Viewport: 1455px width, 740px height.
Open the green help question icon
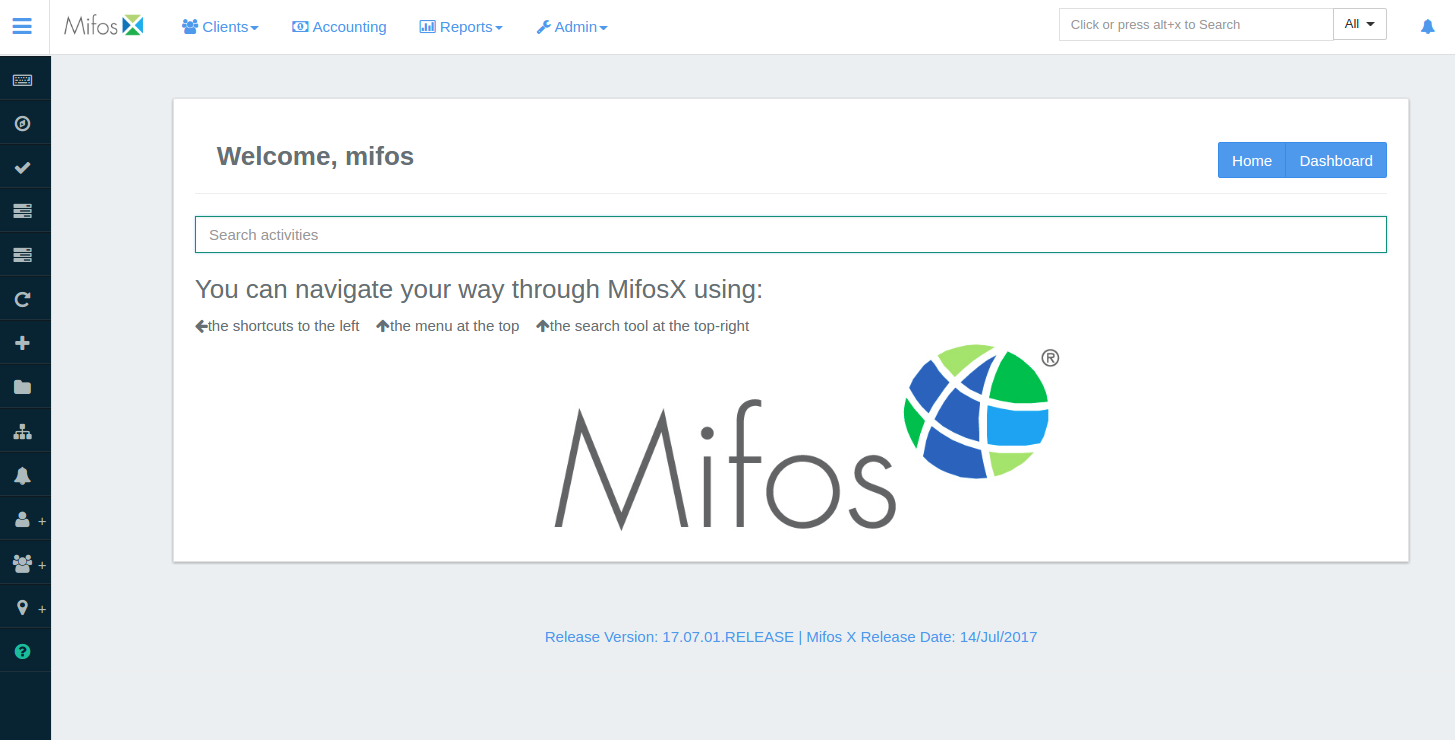tap(22, 652)
